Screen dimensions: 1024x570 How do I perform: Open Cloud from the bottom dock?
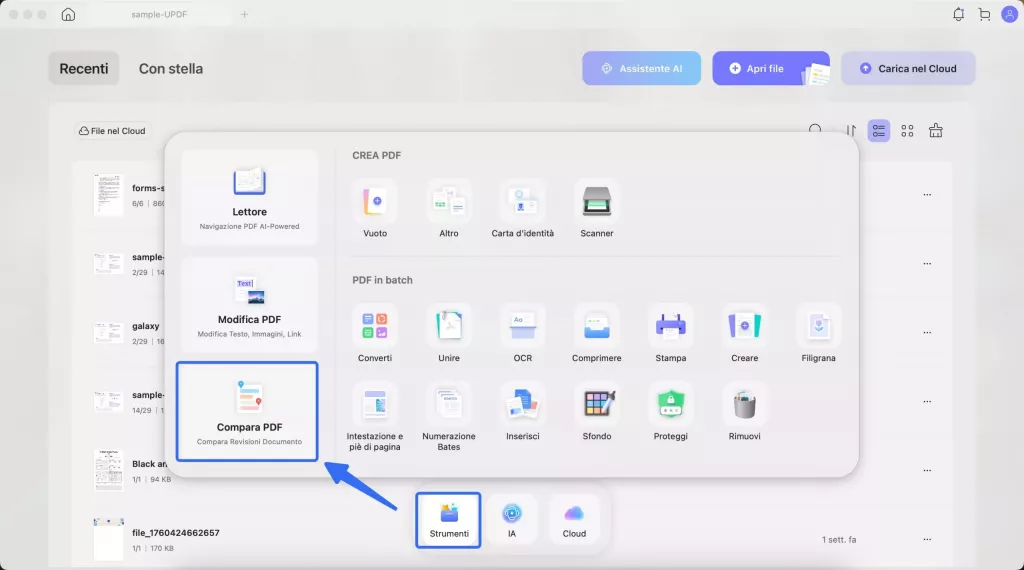pyautogui.click(x=574, y=520)
